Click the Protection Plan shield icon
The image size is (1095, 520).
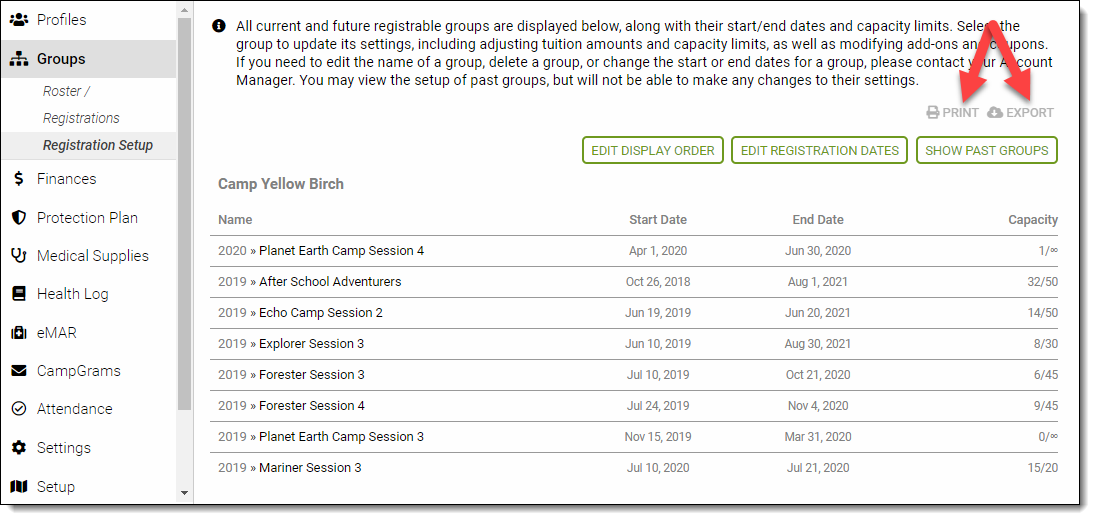point(18,218)
